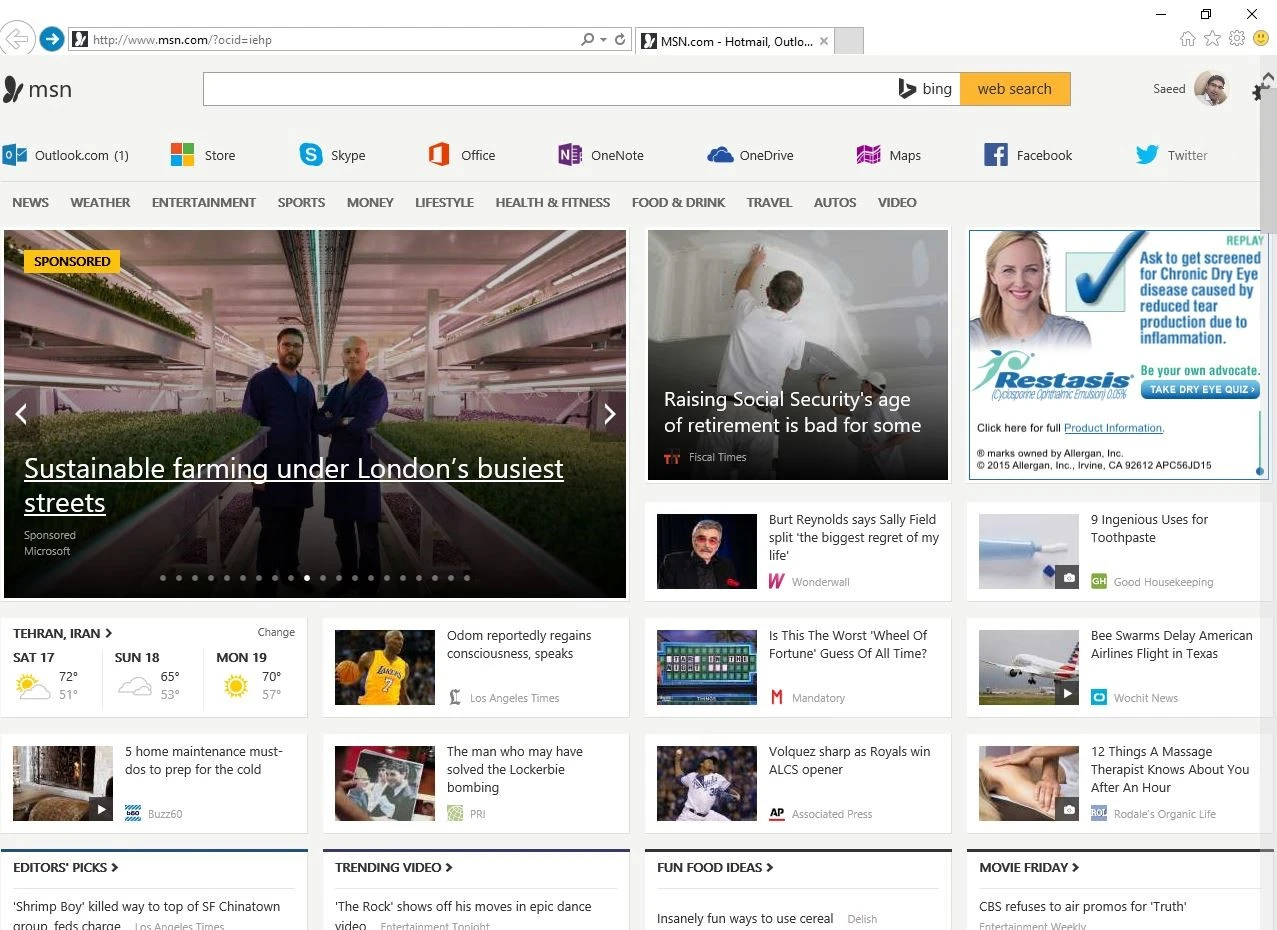This screenshot has width=1277, height=930.
Task: Show next slide in the carousel
Action: click(609, 414)
